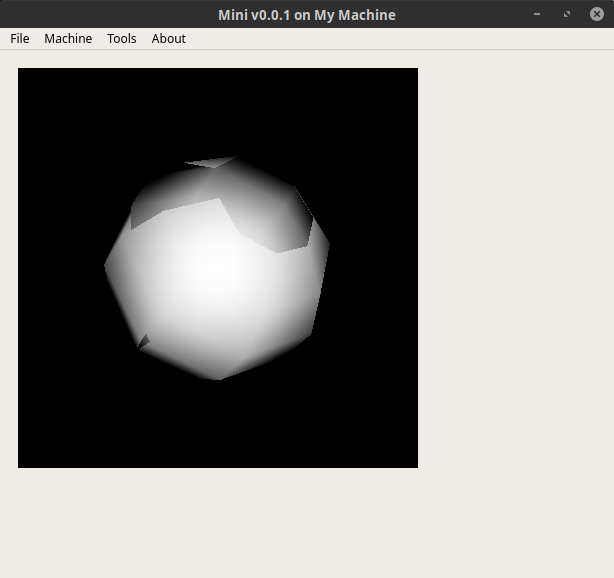
Task: Open the Tools menu
Action: (x=122, y=39)
